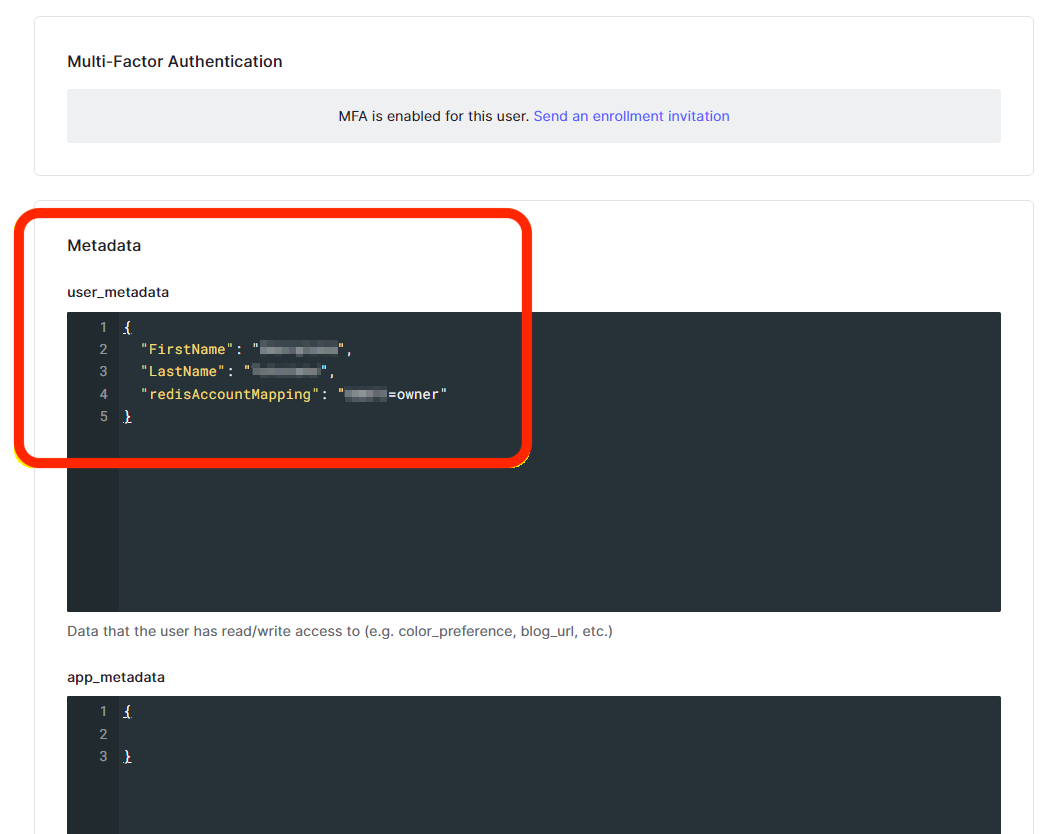Viewport: 1058px width, 834px height.
Task: Click the app_metadata section label
Action: click(116, 677)
